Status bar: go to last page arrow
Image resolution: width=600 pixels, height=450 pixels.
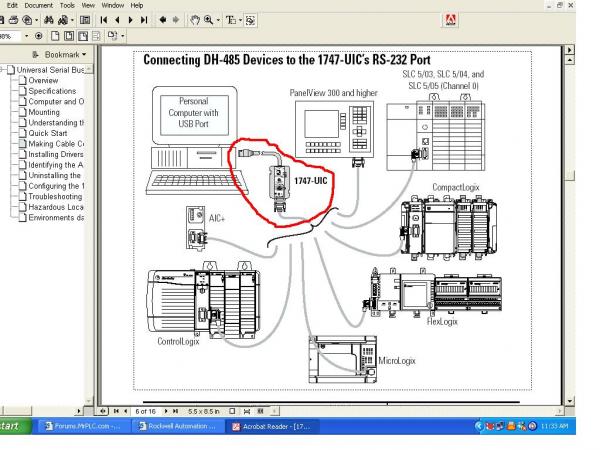click(175, 411)
